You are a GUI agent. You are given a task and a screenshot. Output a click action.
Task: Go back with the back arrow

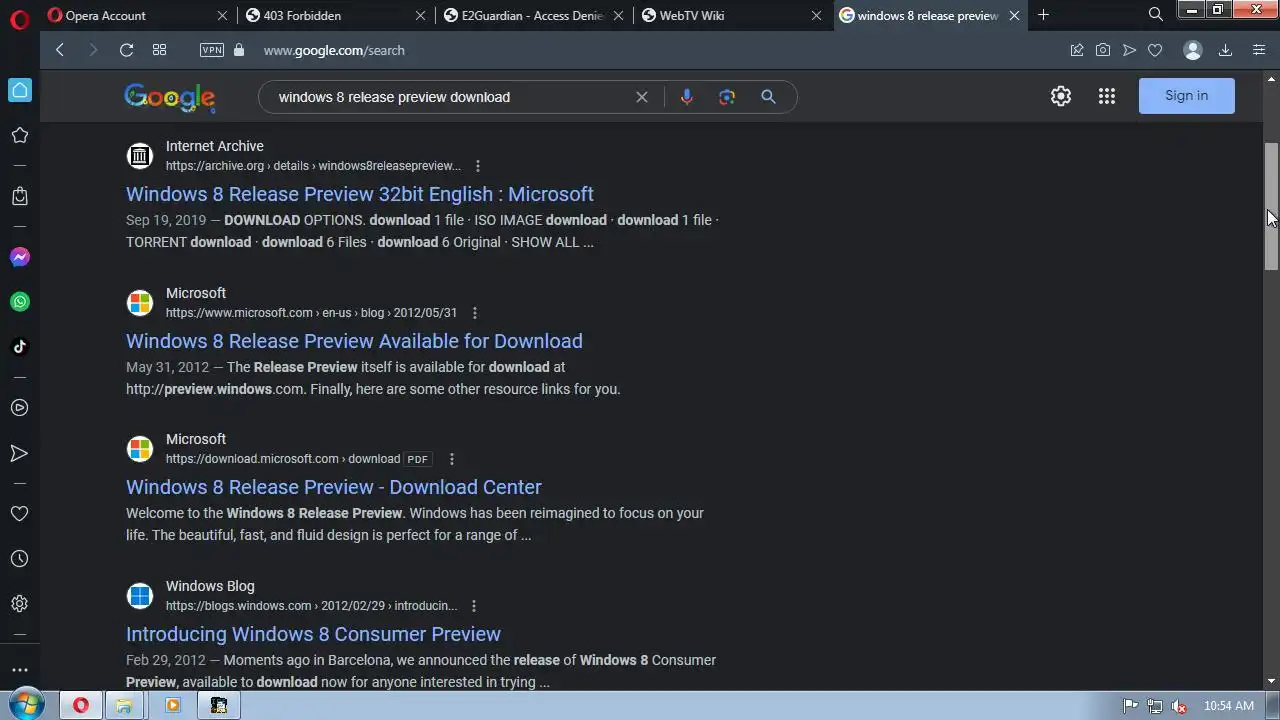60,50
